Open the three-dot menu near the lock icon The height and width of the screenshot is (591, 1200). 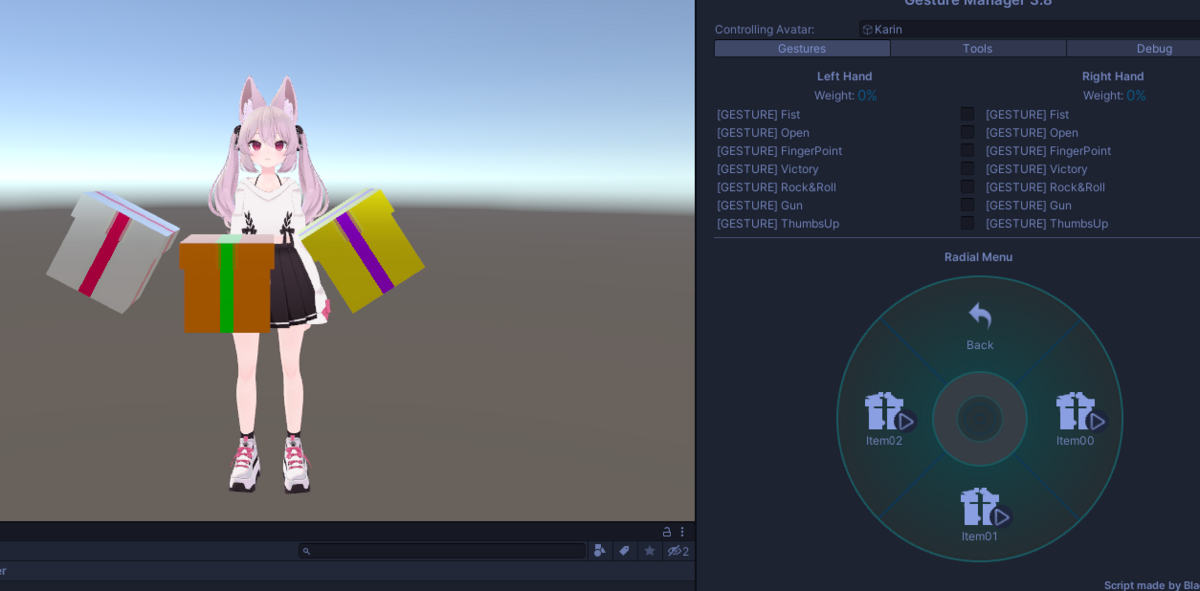tap(682, 531)
